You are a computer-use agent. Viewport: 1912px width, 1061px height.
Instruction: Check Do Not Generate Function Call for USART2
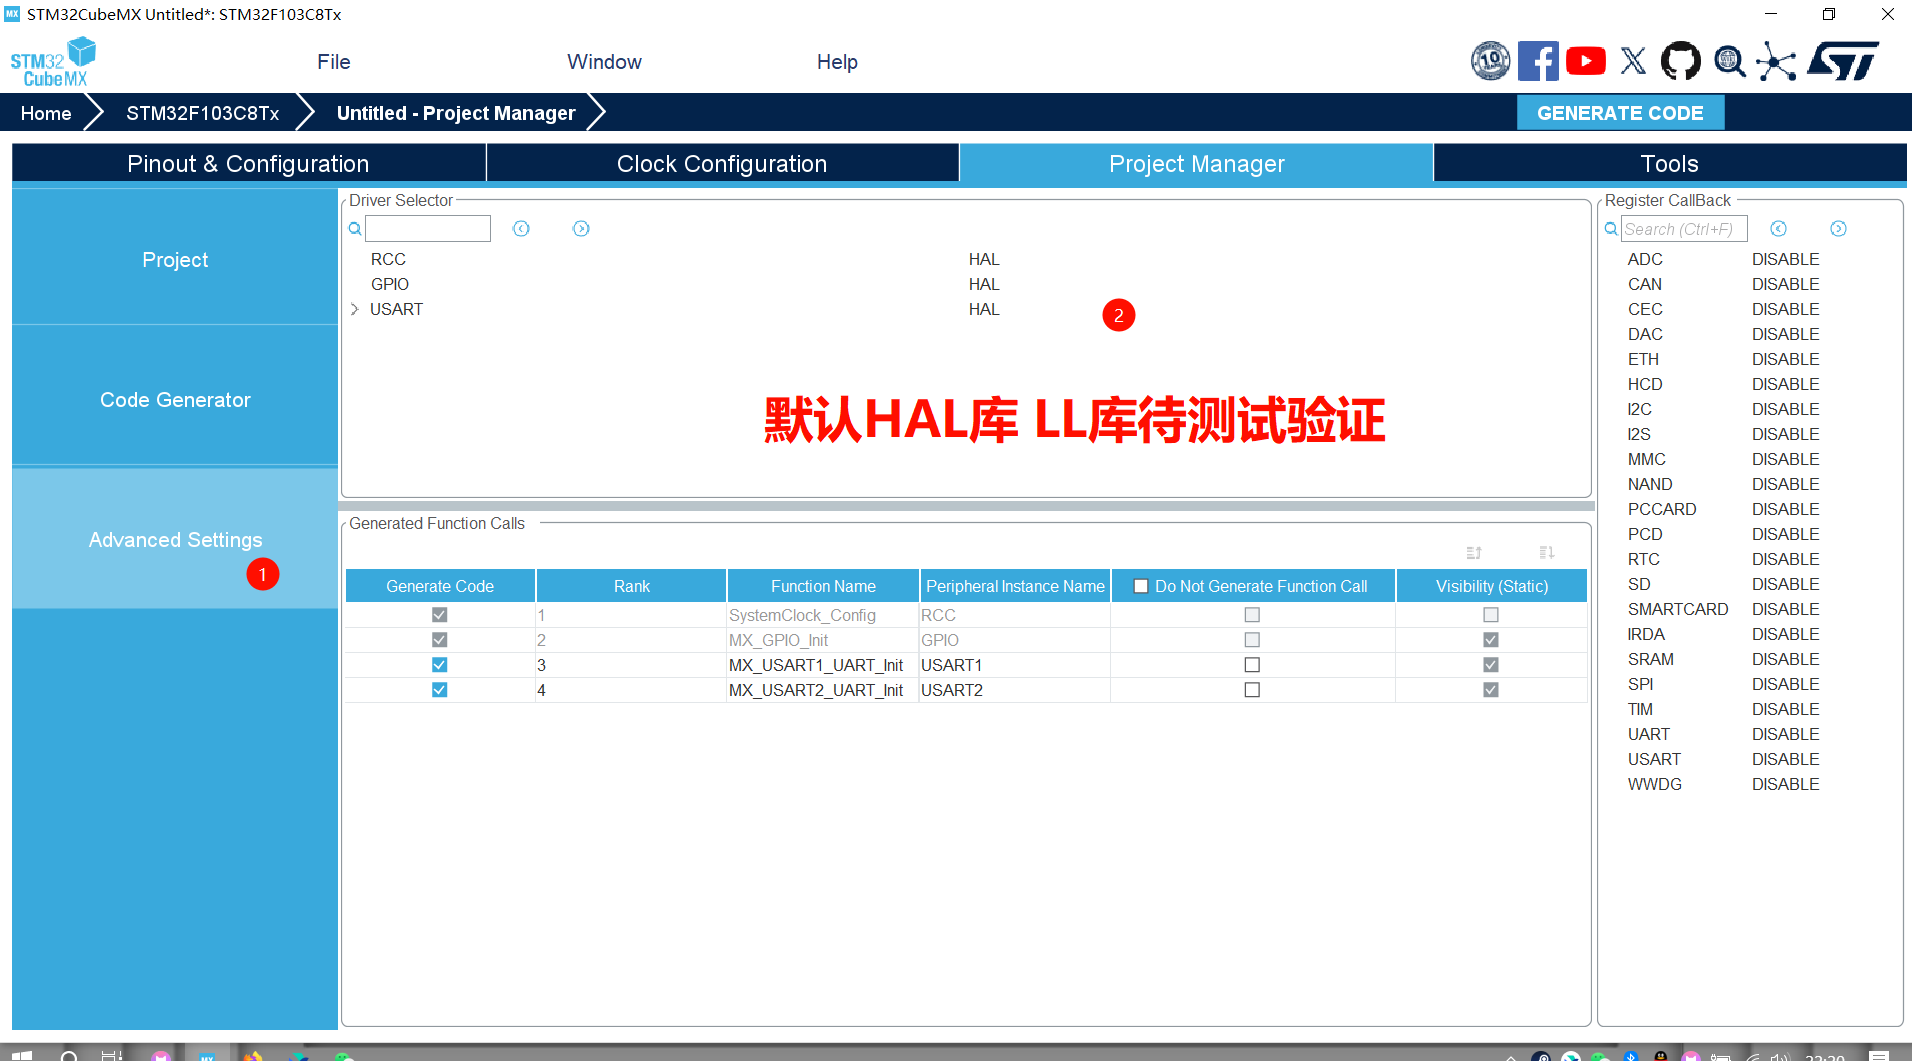[x=1252, y=690]
